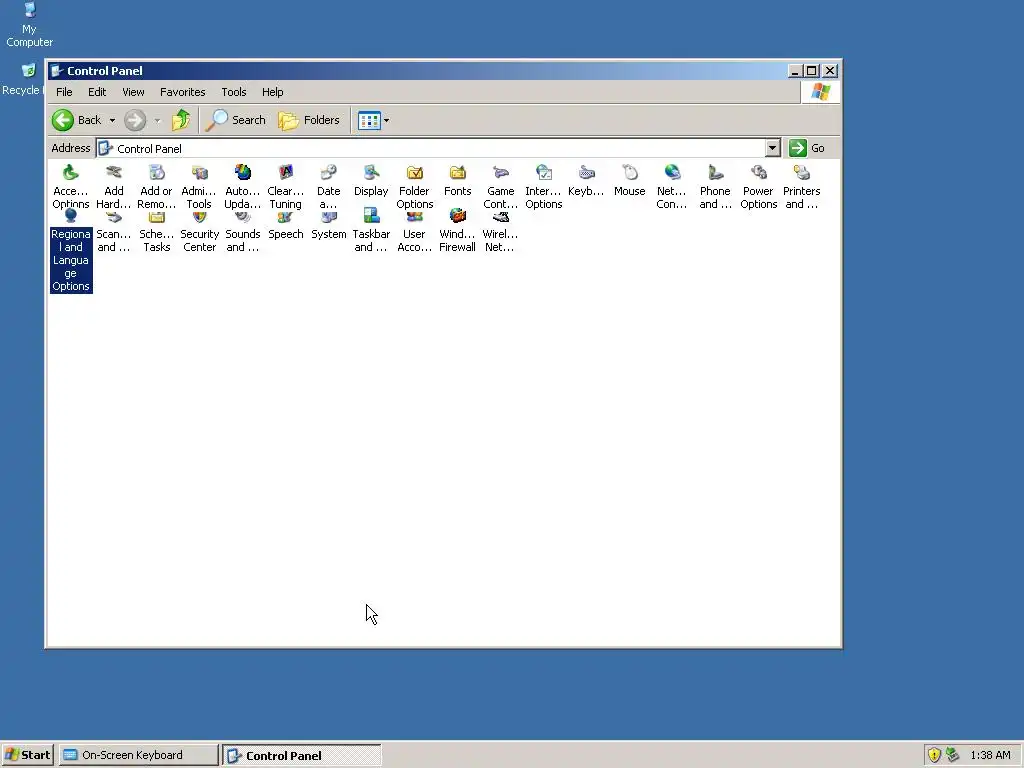Click the Go button

click(807, 148)
